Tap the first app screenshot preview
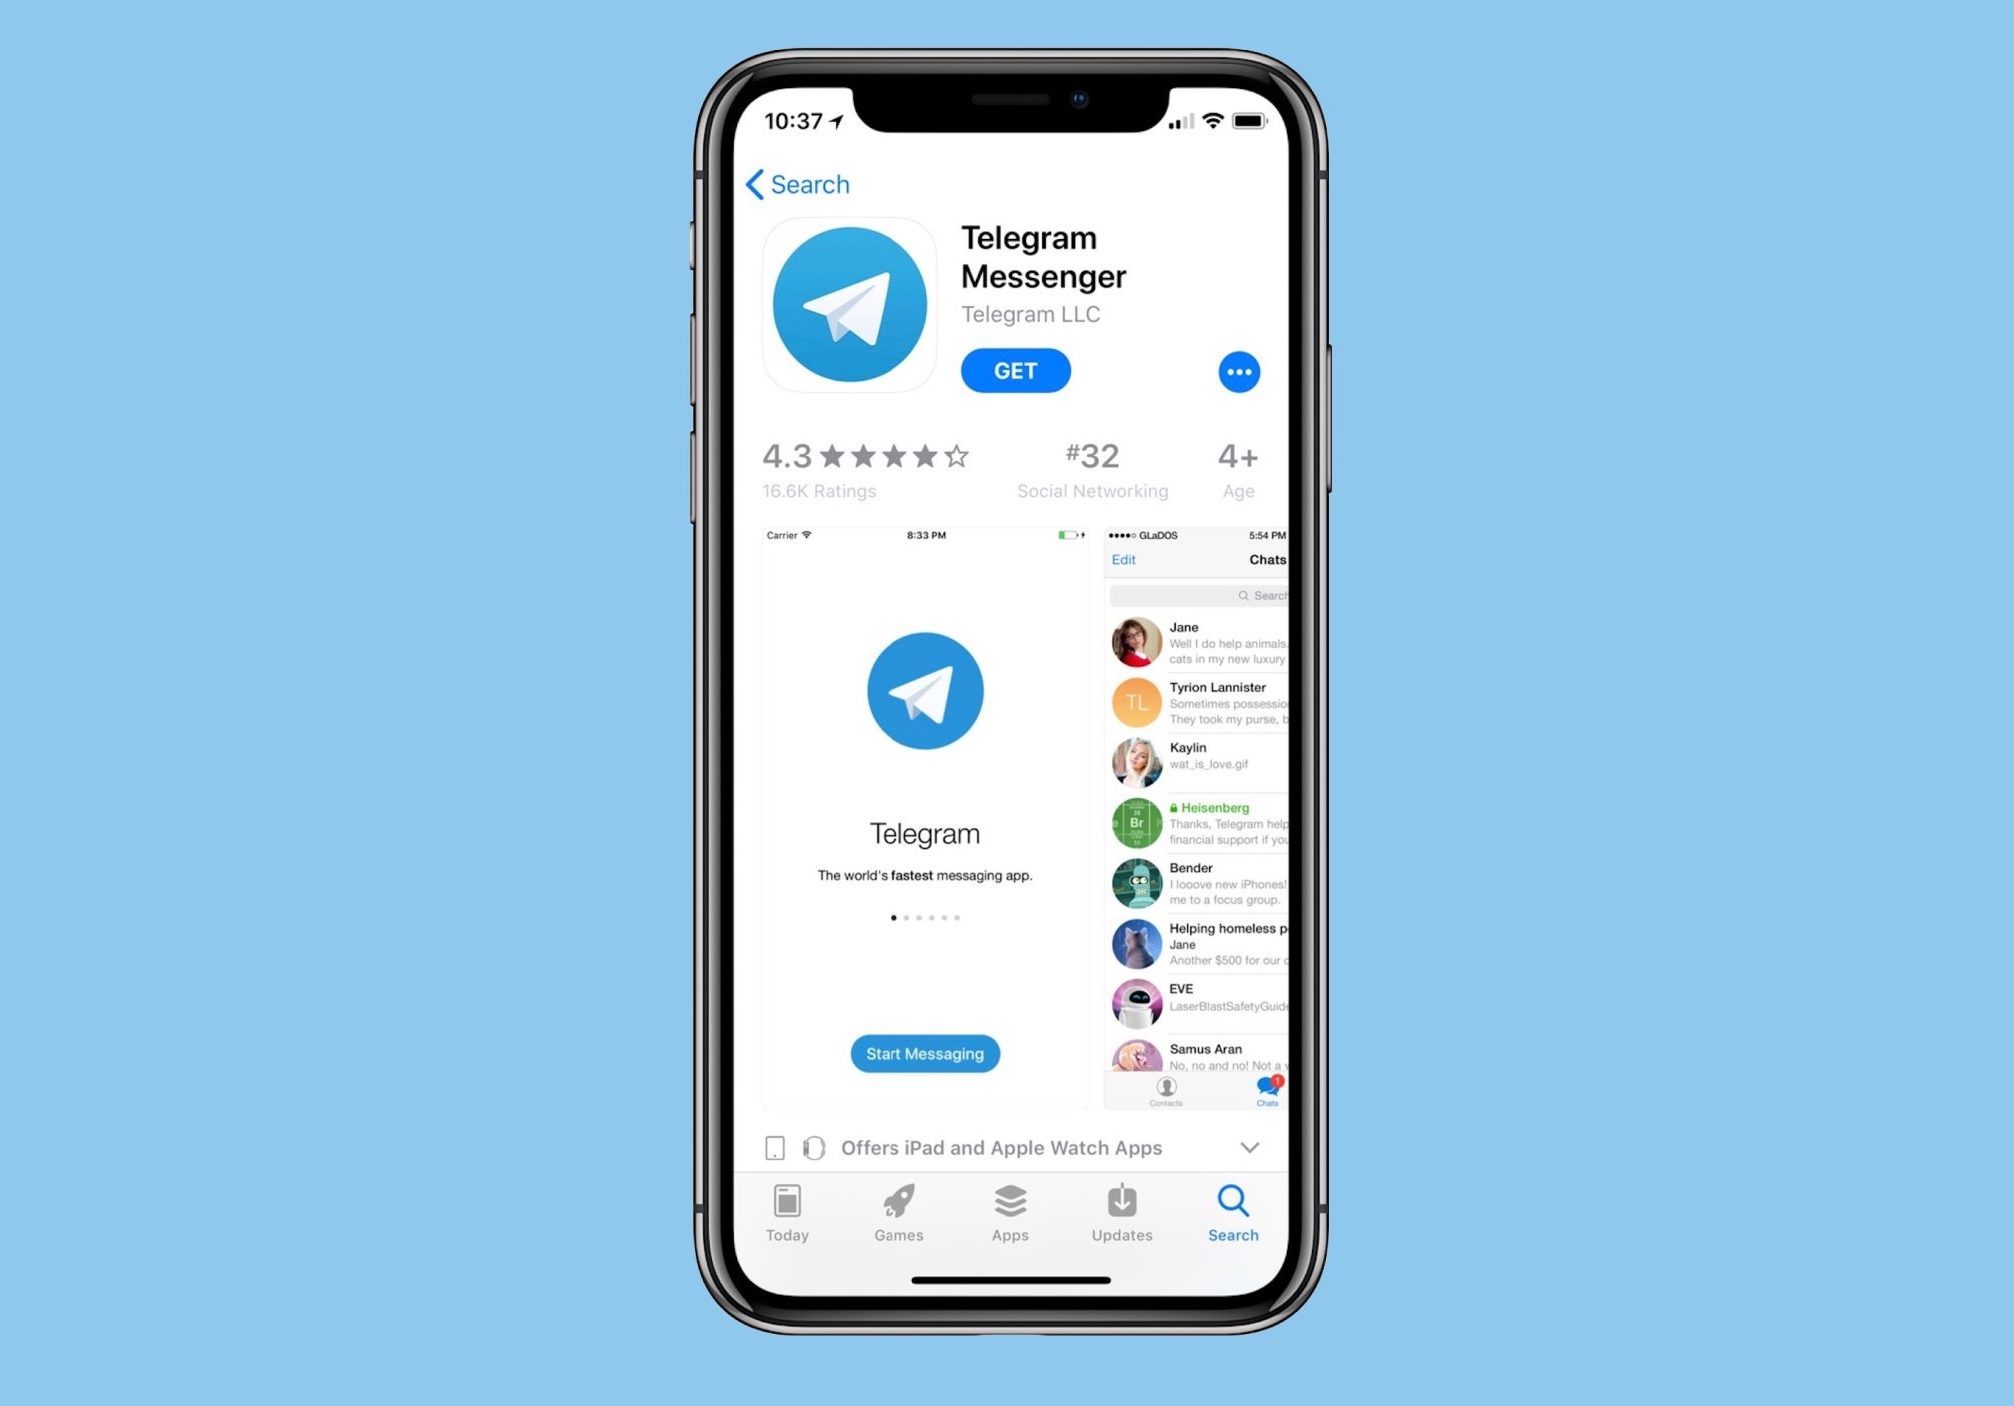 coord(926,819)
